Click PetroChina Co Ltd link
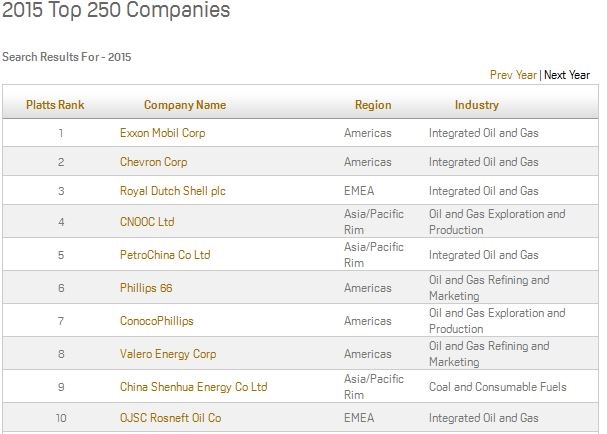Image resolution: width=607 pixels, height=434 pixels. 165,255
